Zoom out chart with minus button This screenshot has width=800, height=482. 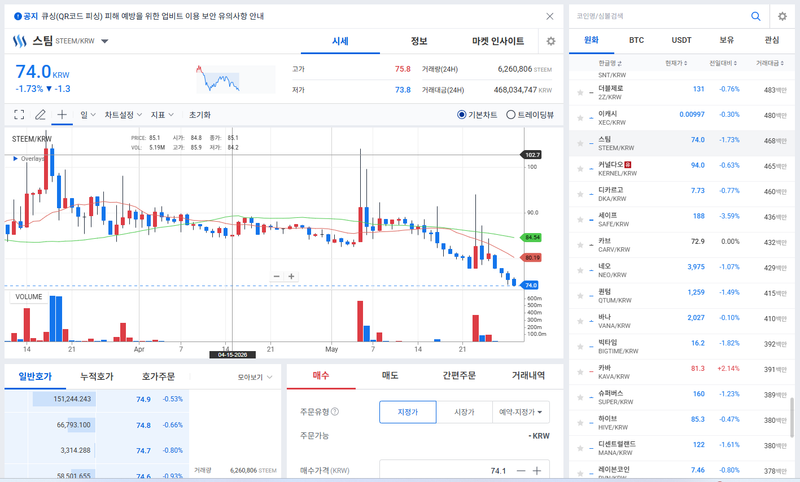tap(277, 276)
